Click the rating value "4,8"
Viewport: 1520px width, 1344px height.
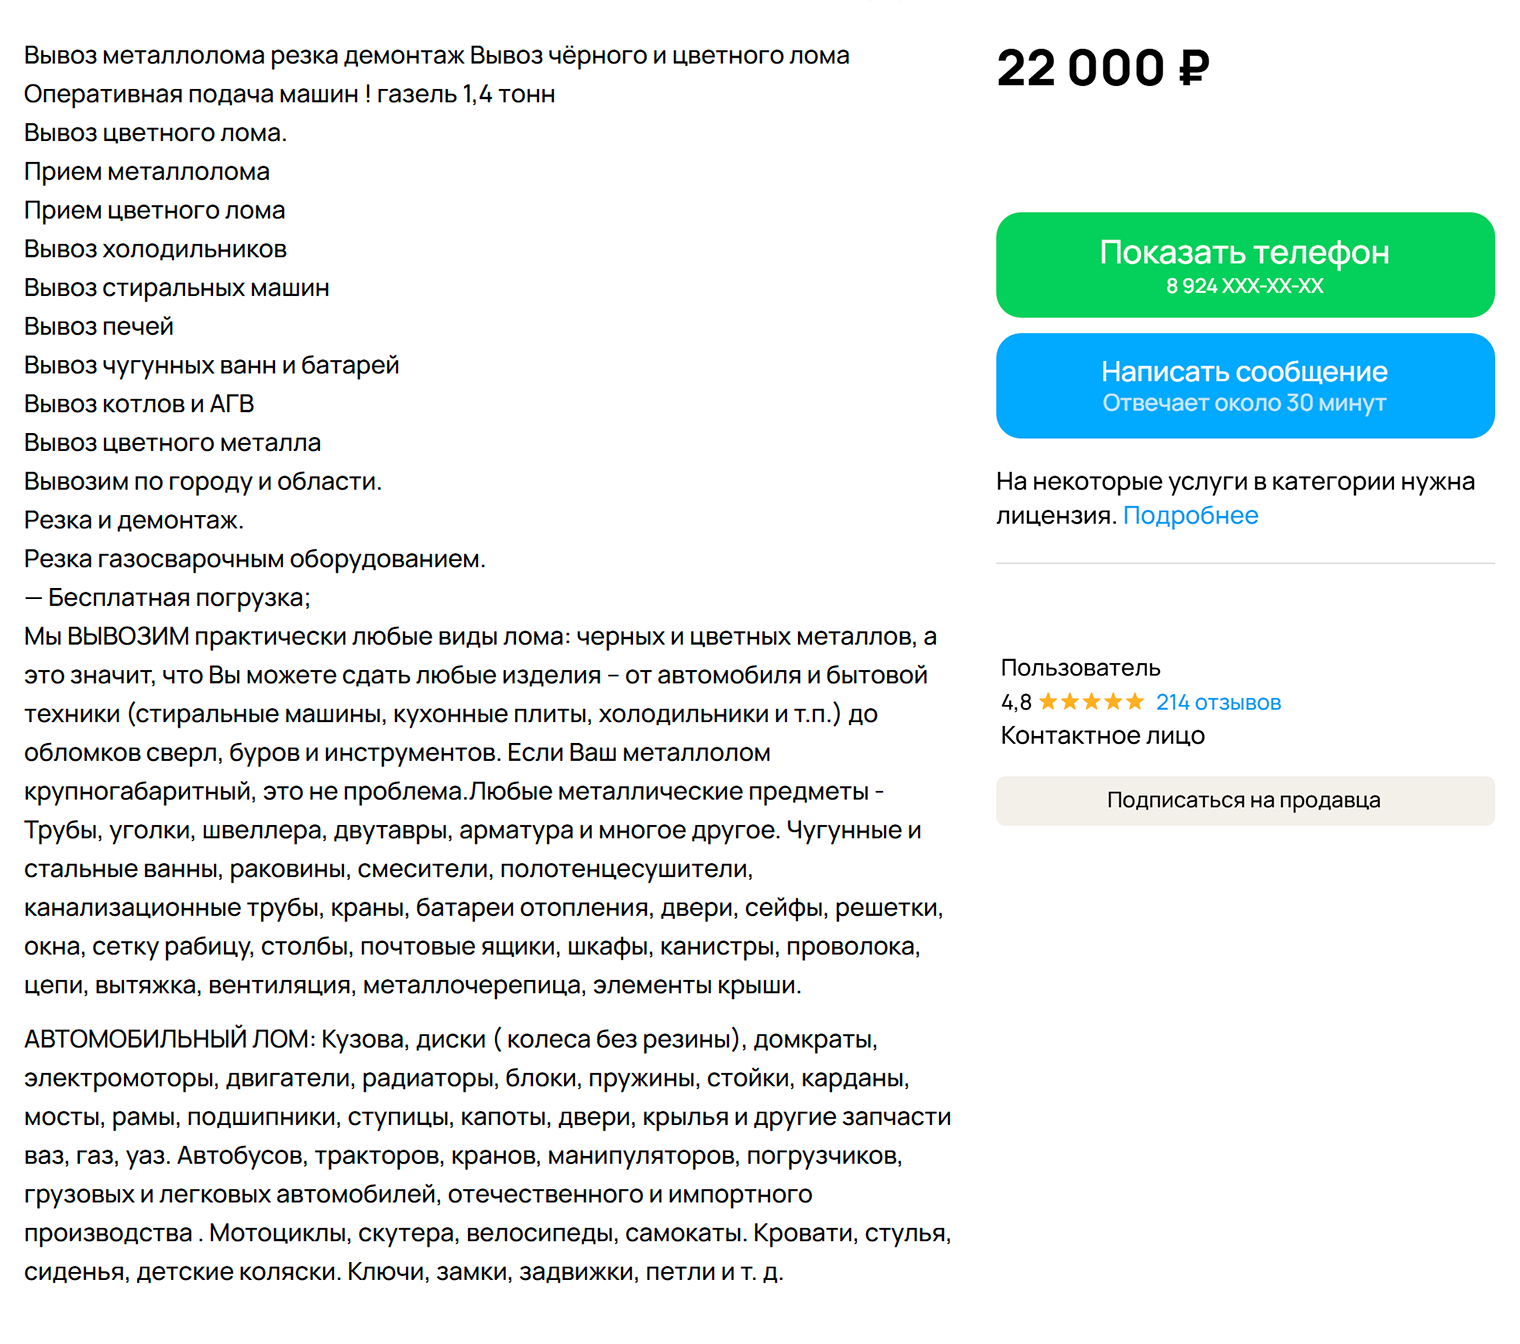pos(1016,702)
